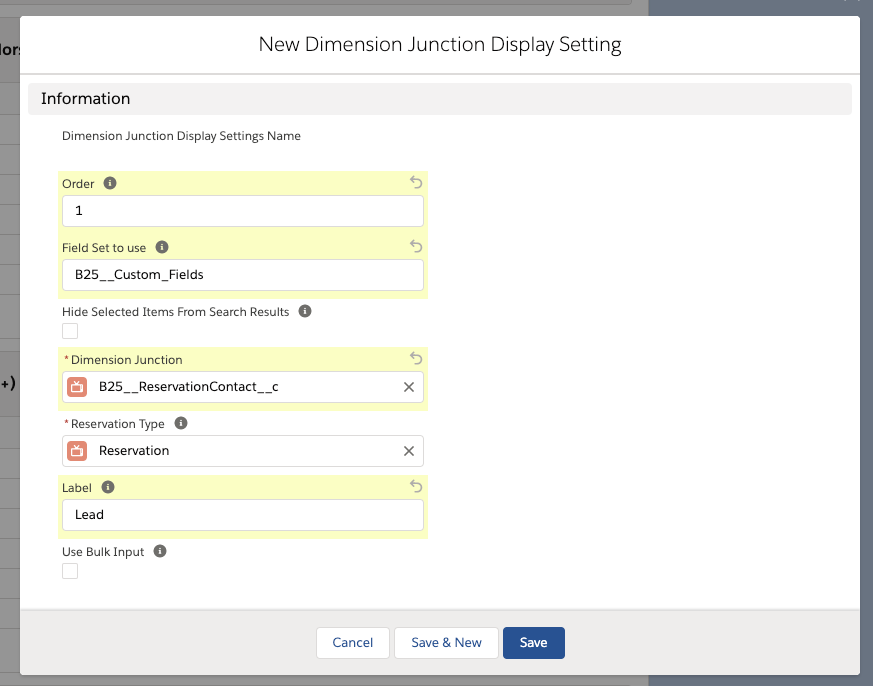
Task: Click the info icon beside Label
Action: click(x=108, y=487)
